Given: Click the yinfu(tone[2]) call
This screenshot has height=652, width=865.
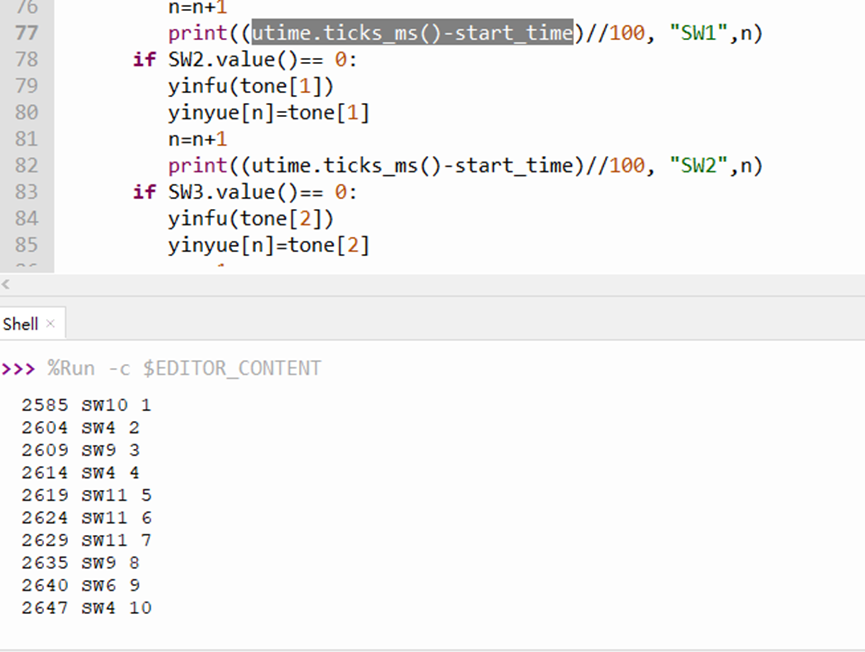Looking at the screenshot, I should [x=251, y=218].
